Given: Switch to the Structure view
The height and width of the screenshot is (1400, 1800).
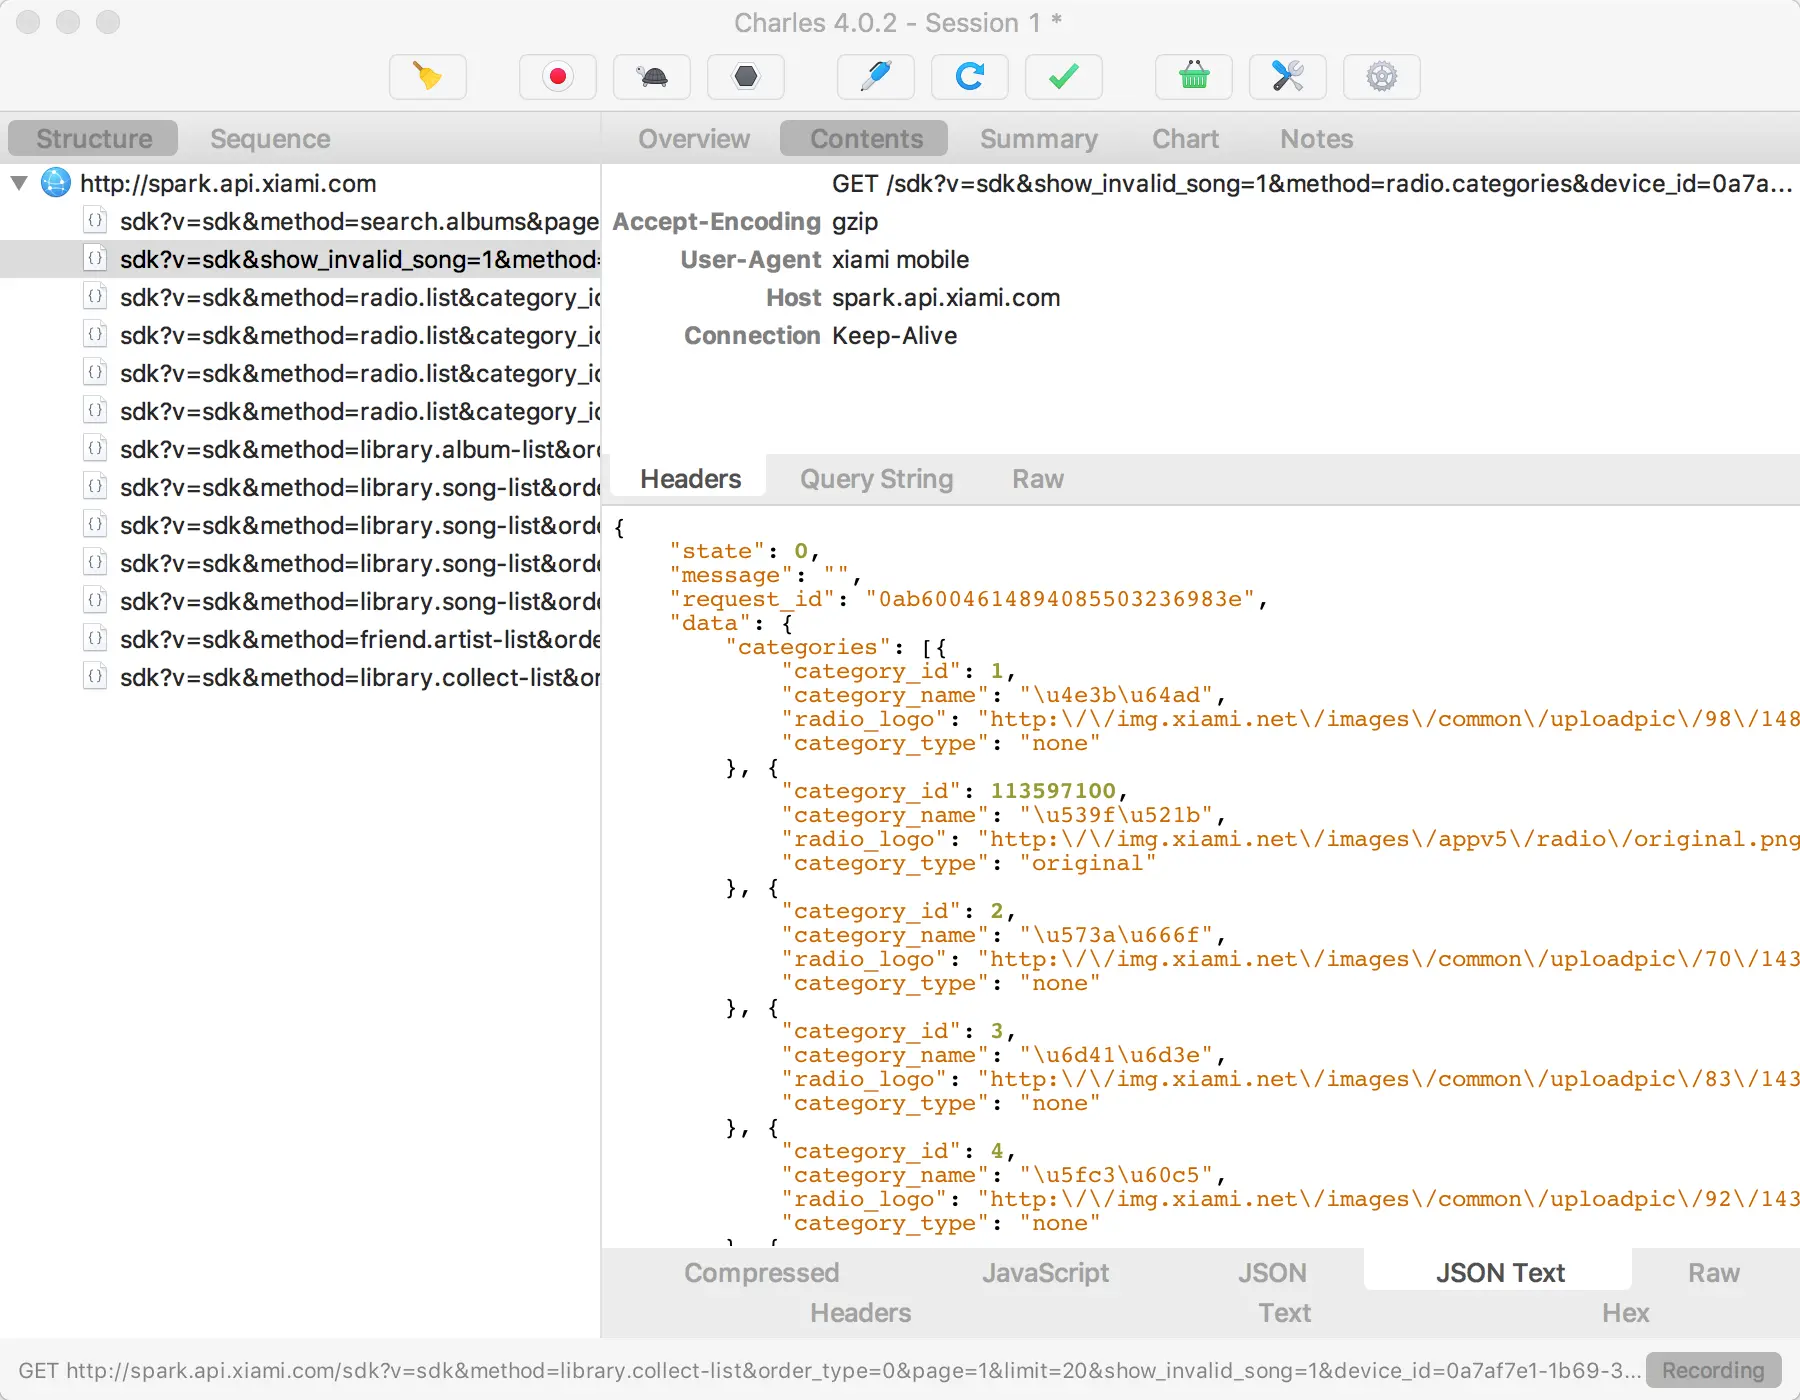Looking at the screenshot, I should pos(94,138).
